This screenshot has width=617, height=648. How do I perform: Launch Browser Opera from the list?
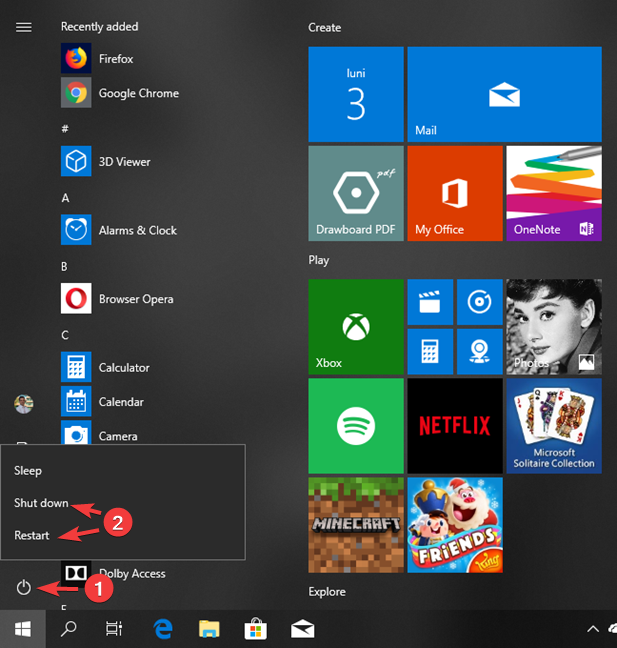click(x=135, y=299)
